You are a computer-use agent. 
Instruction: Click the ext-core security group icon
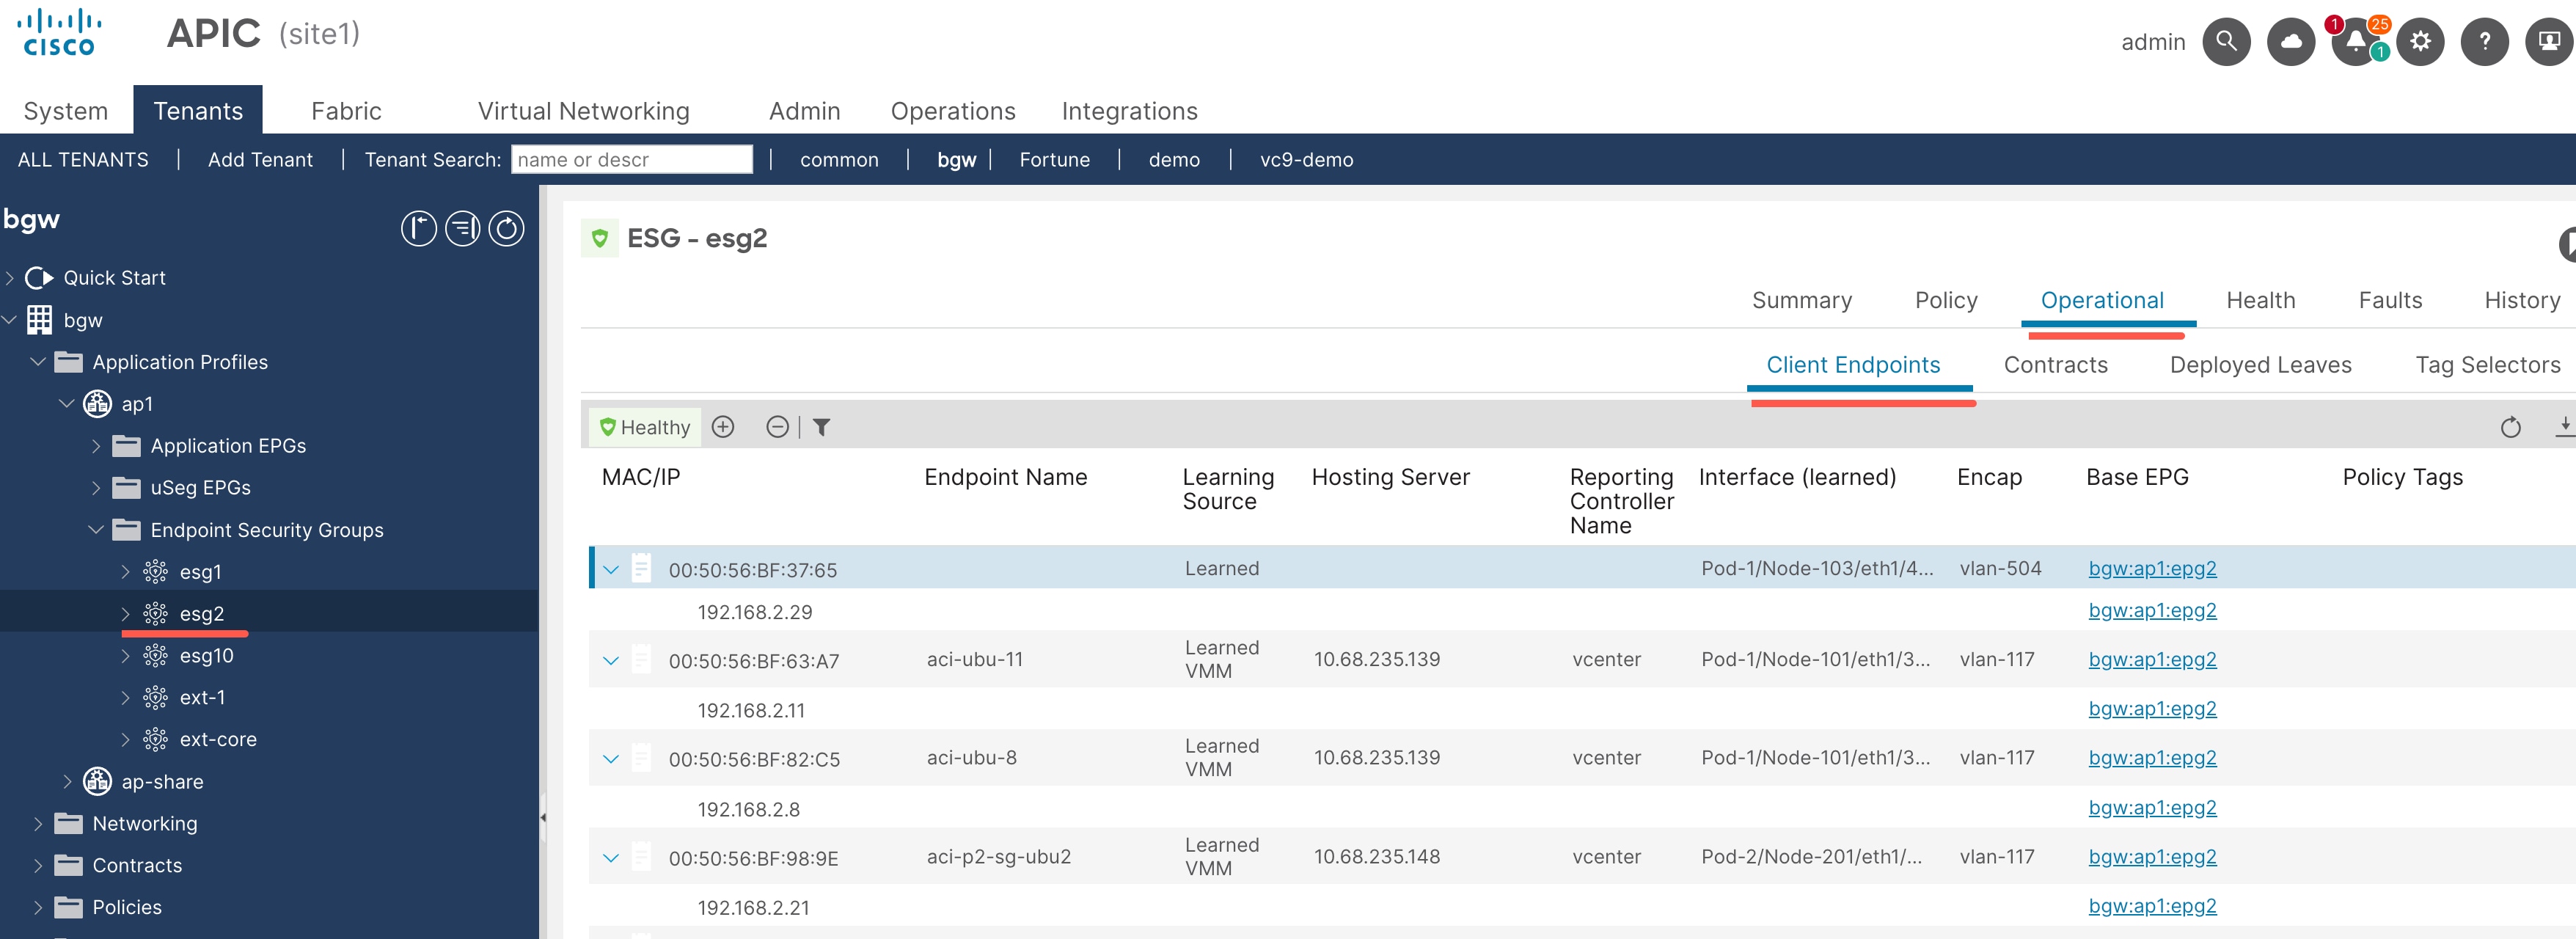[x=155, y=740]
